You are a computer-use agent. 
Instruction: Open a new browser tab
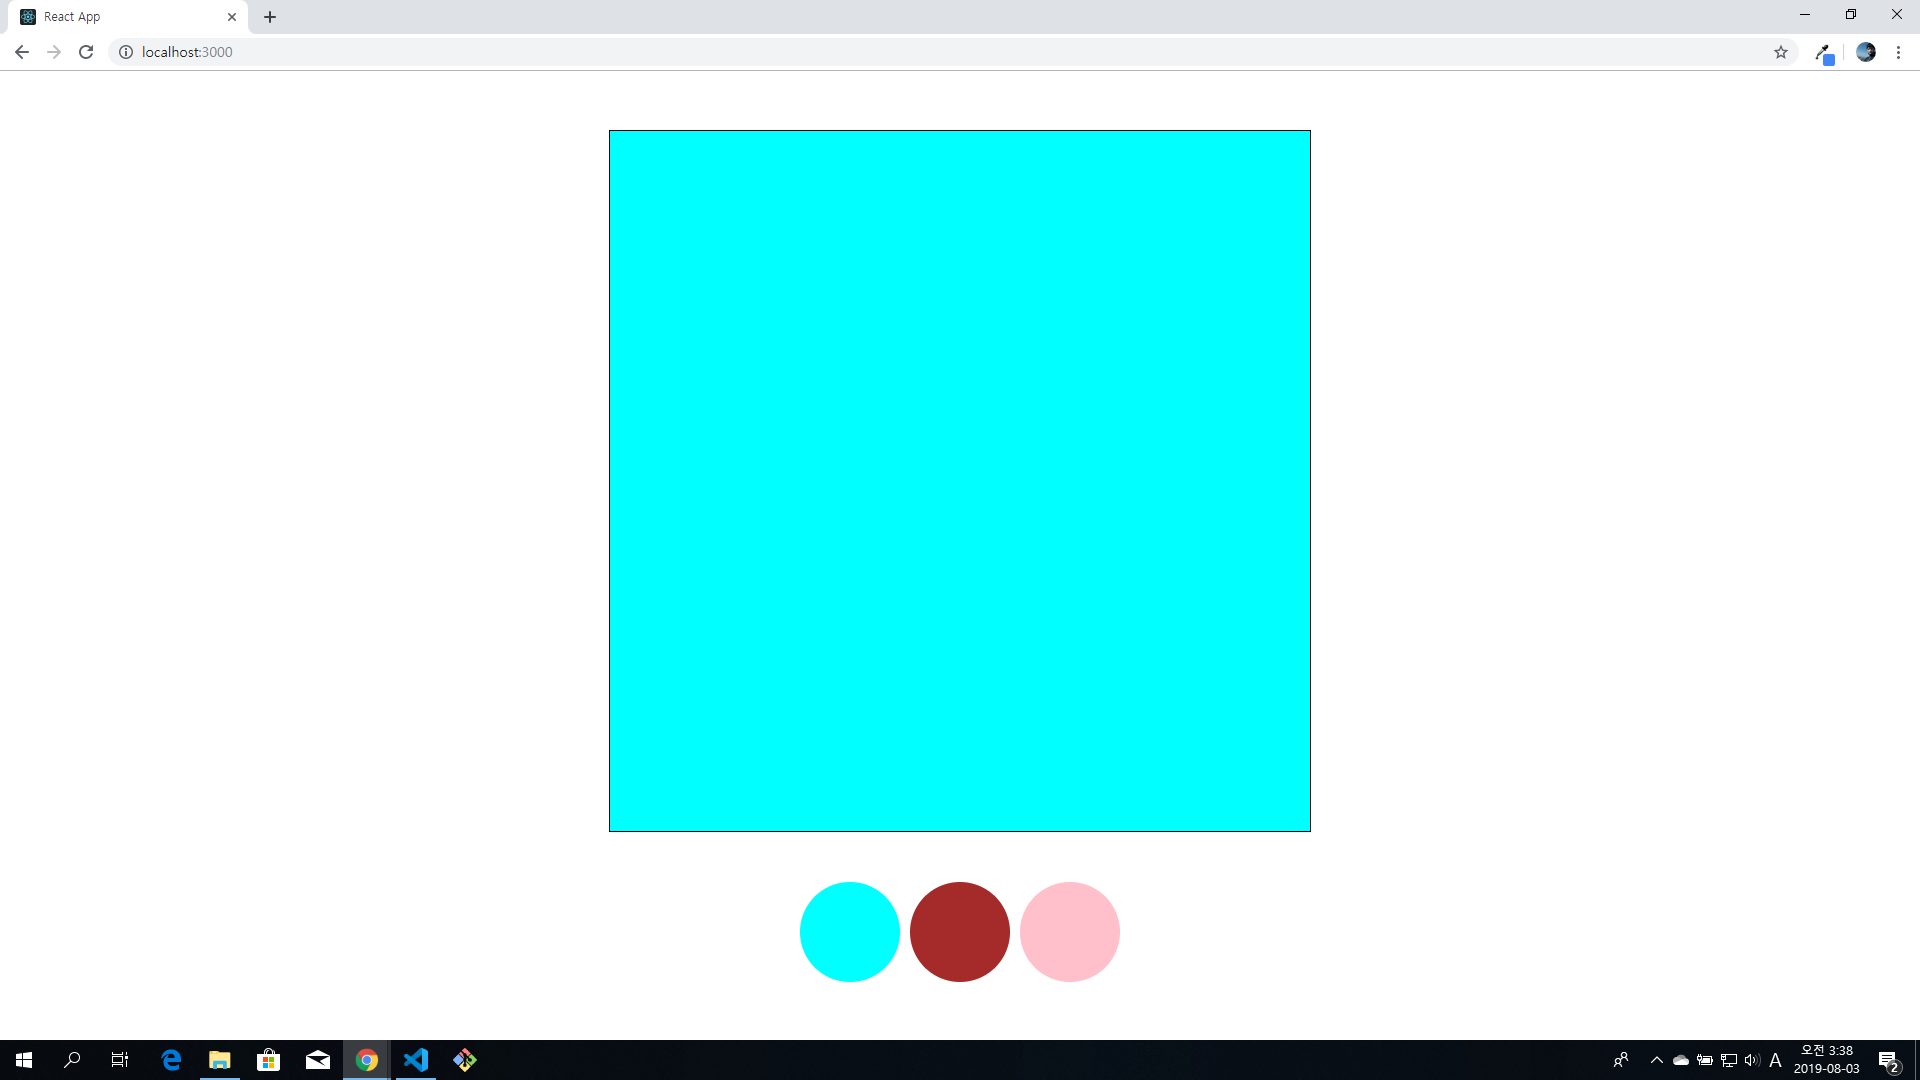[270, 17]
